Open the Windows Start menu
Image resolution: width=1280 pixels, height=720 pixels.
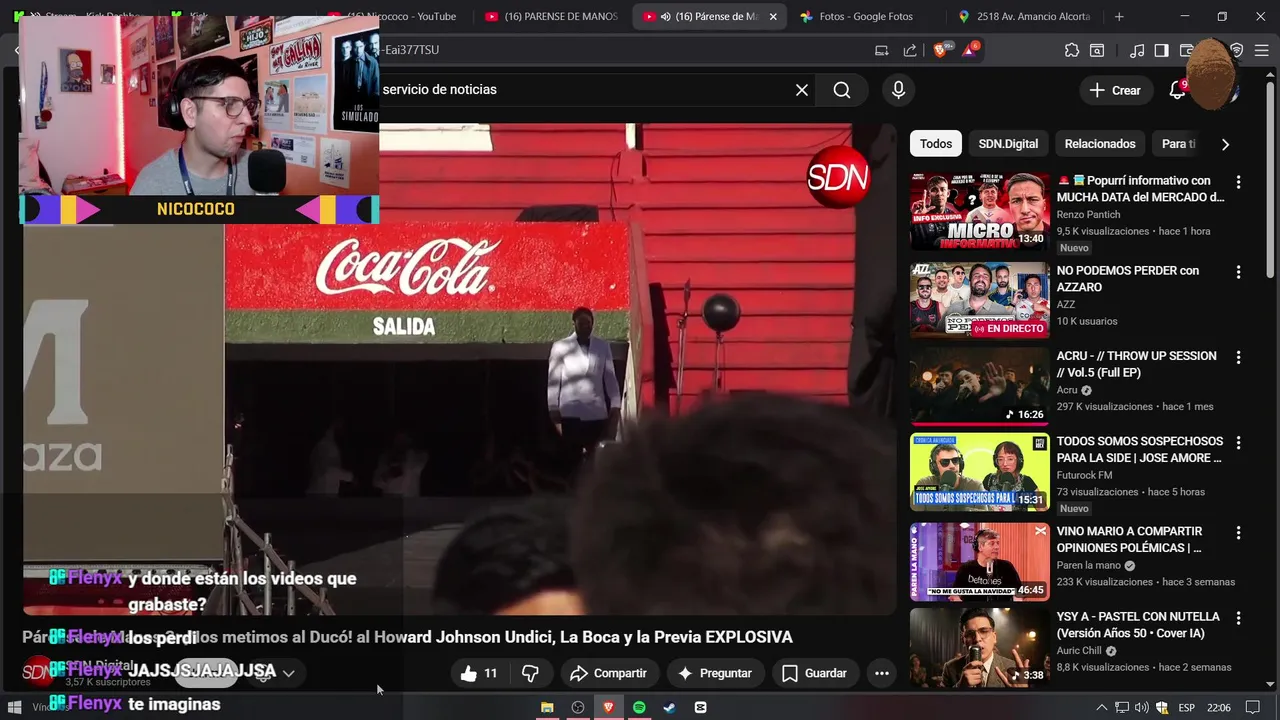pos(15,707)
